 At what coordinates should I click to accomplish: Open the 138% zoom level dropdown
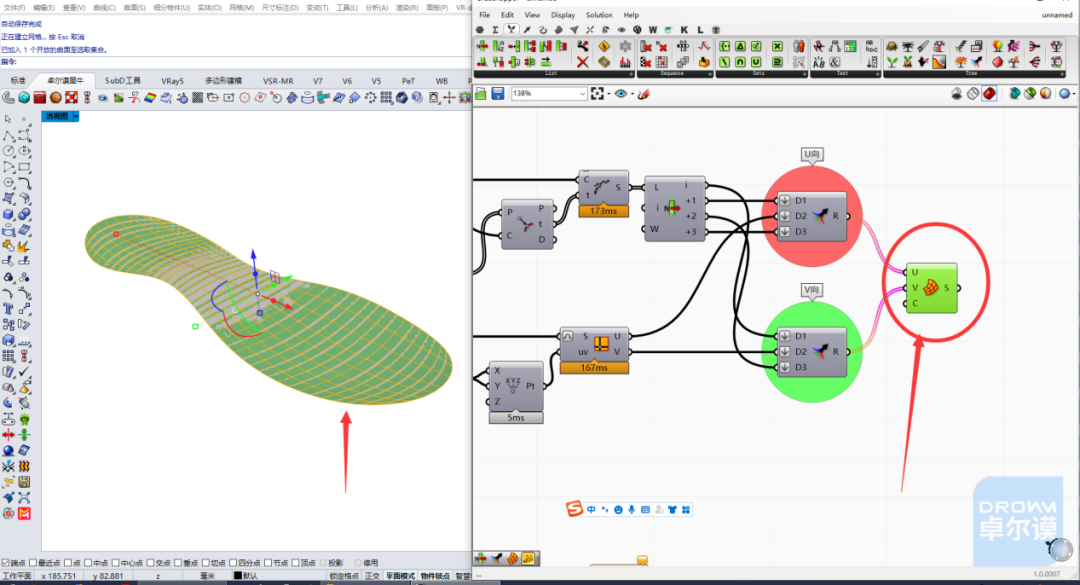coord(549,94)
